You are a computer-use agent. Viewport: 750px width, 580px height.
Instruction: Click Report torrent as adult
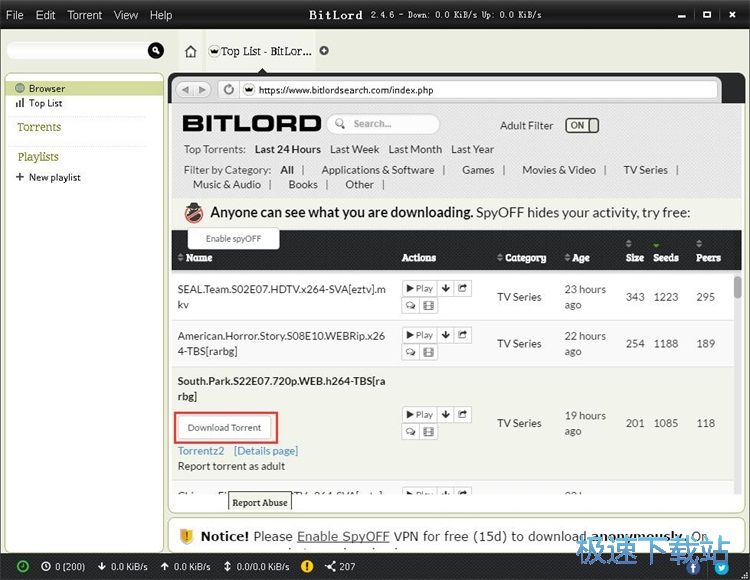[232, 466]
